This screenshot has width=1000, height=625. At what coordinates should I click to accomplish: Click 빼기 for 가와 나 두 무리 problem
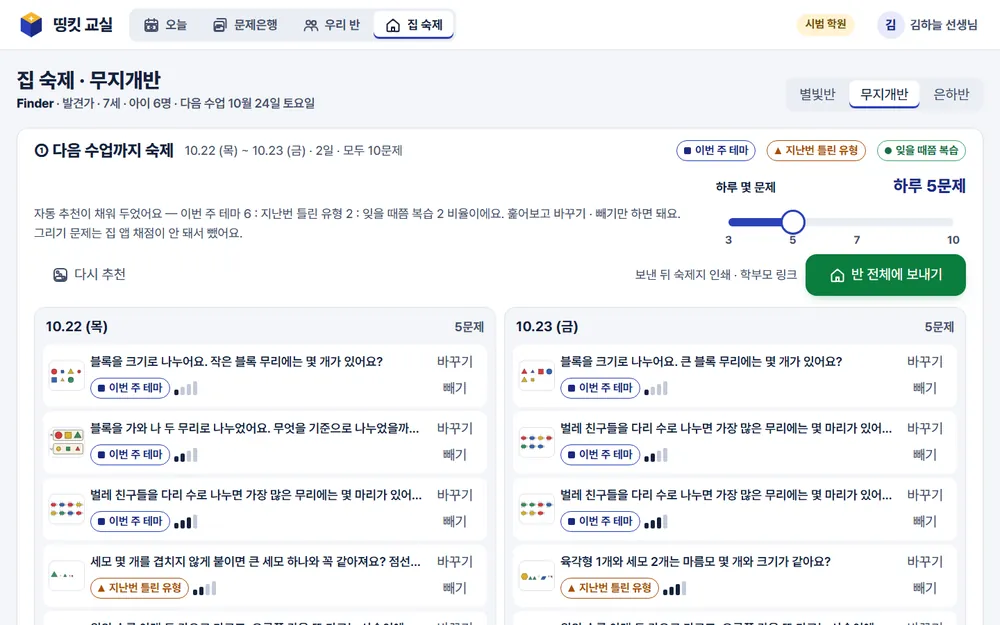[455, 455]
